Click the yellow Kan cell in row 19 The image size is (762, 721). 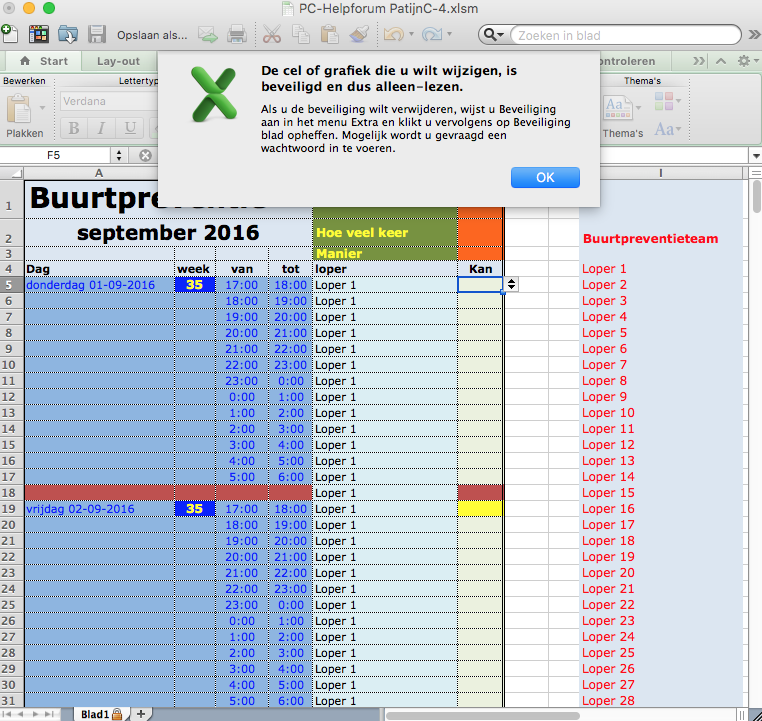[x=480, y=509]
